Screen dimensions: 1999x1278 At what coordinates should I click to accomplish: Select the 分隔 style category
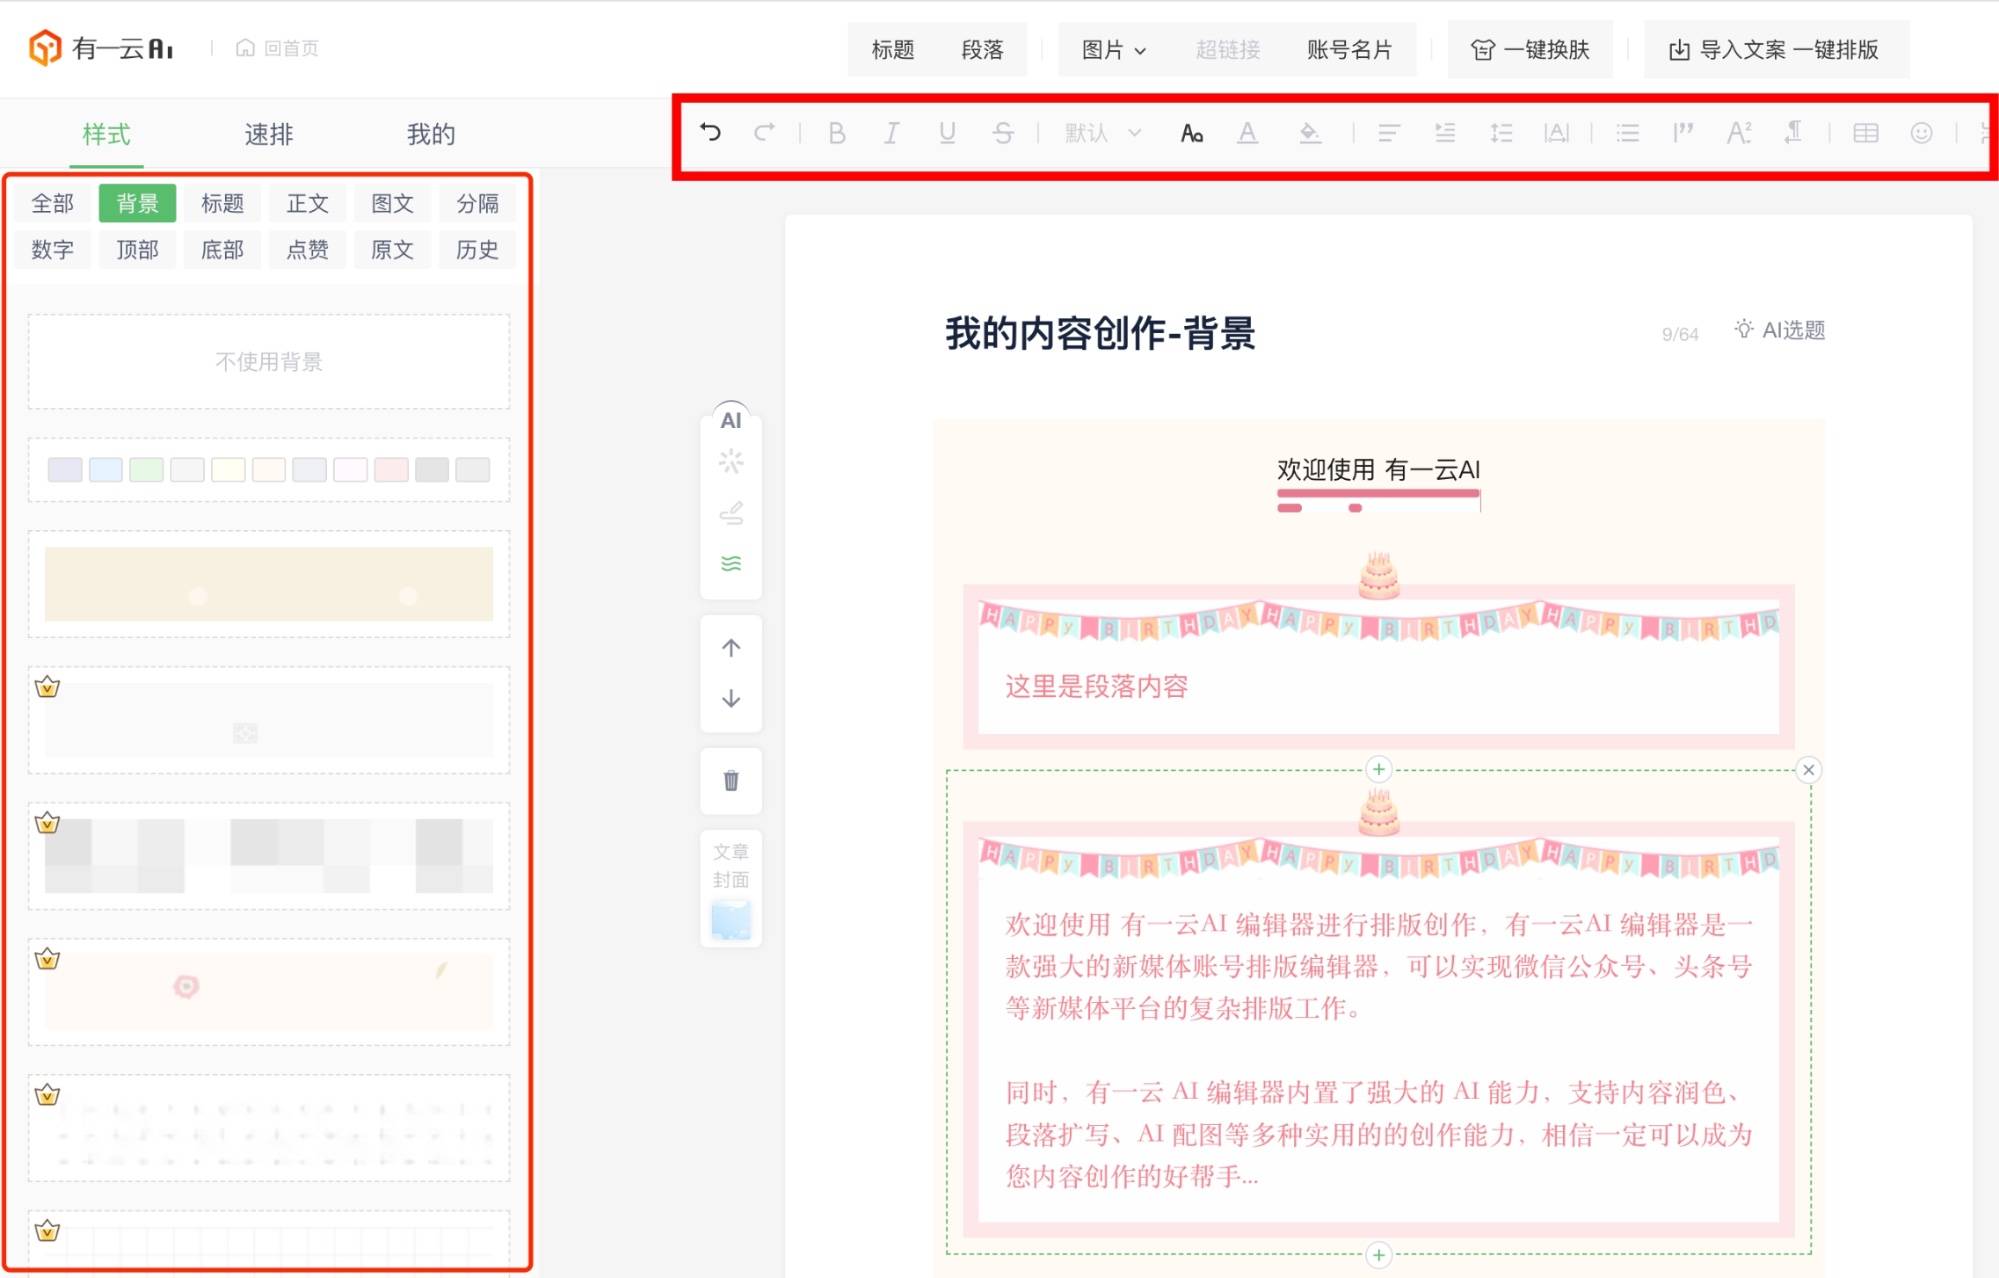pos(477,203)
